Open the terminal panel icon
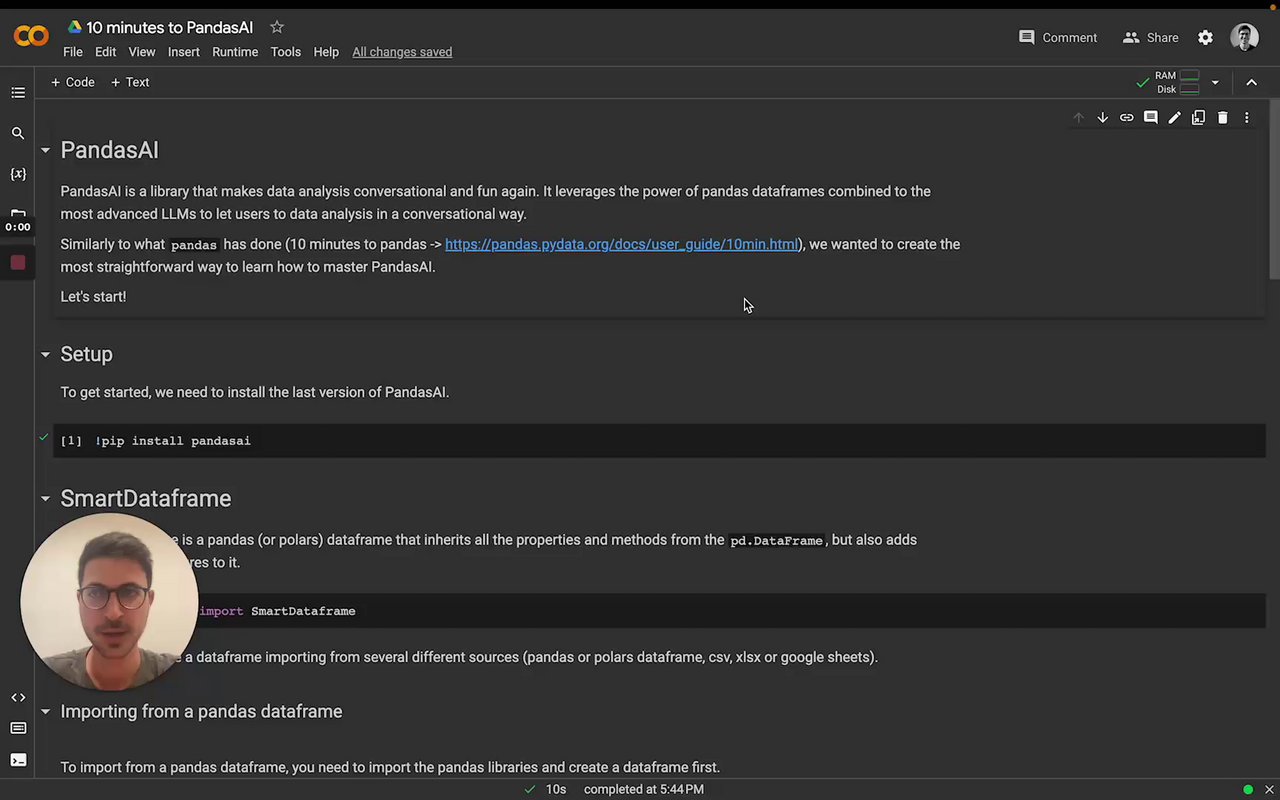 point(18,760)
